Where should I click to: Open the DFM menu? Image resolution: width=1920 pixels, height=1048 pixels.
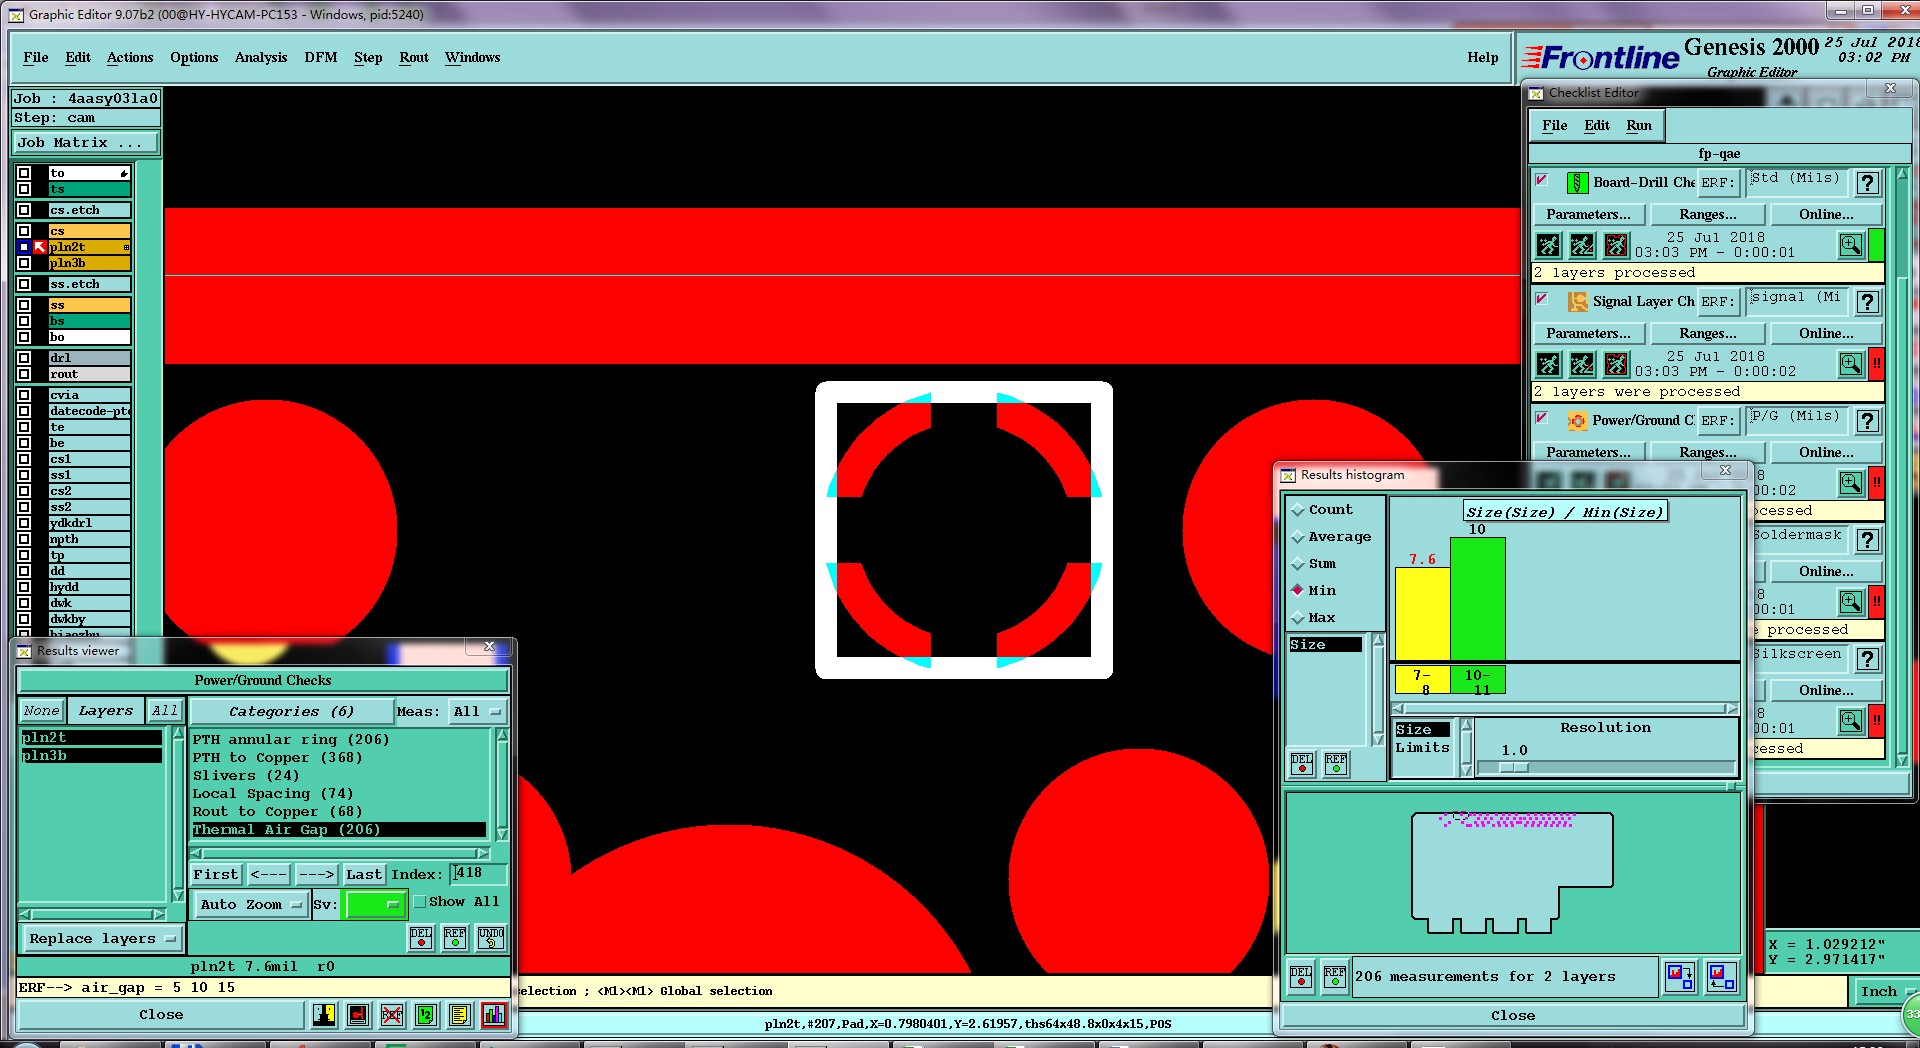click(x=321, y=58)
